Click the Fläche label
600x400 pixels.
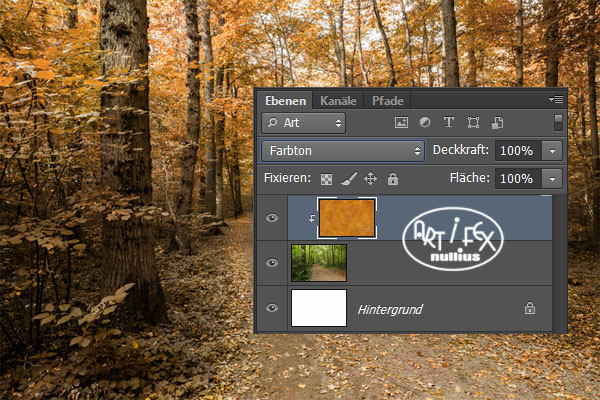[x=470, y=178]
